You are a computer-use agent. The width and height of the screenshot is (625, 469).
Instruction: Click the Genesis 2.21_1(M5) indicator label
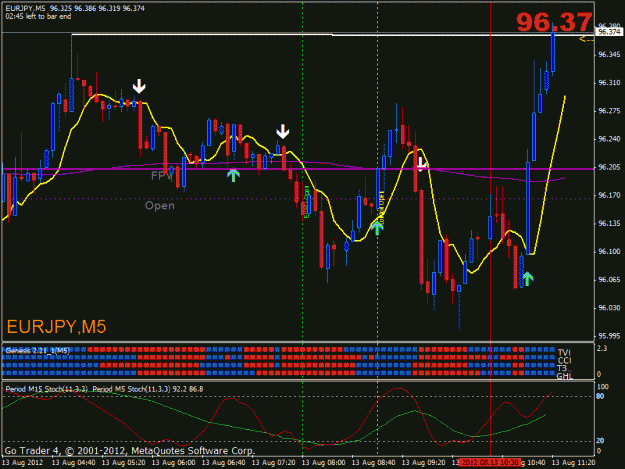[x=37, y=351]
